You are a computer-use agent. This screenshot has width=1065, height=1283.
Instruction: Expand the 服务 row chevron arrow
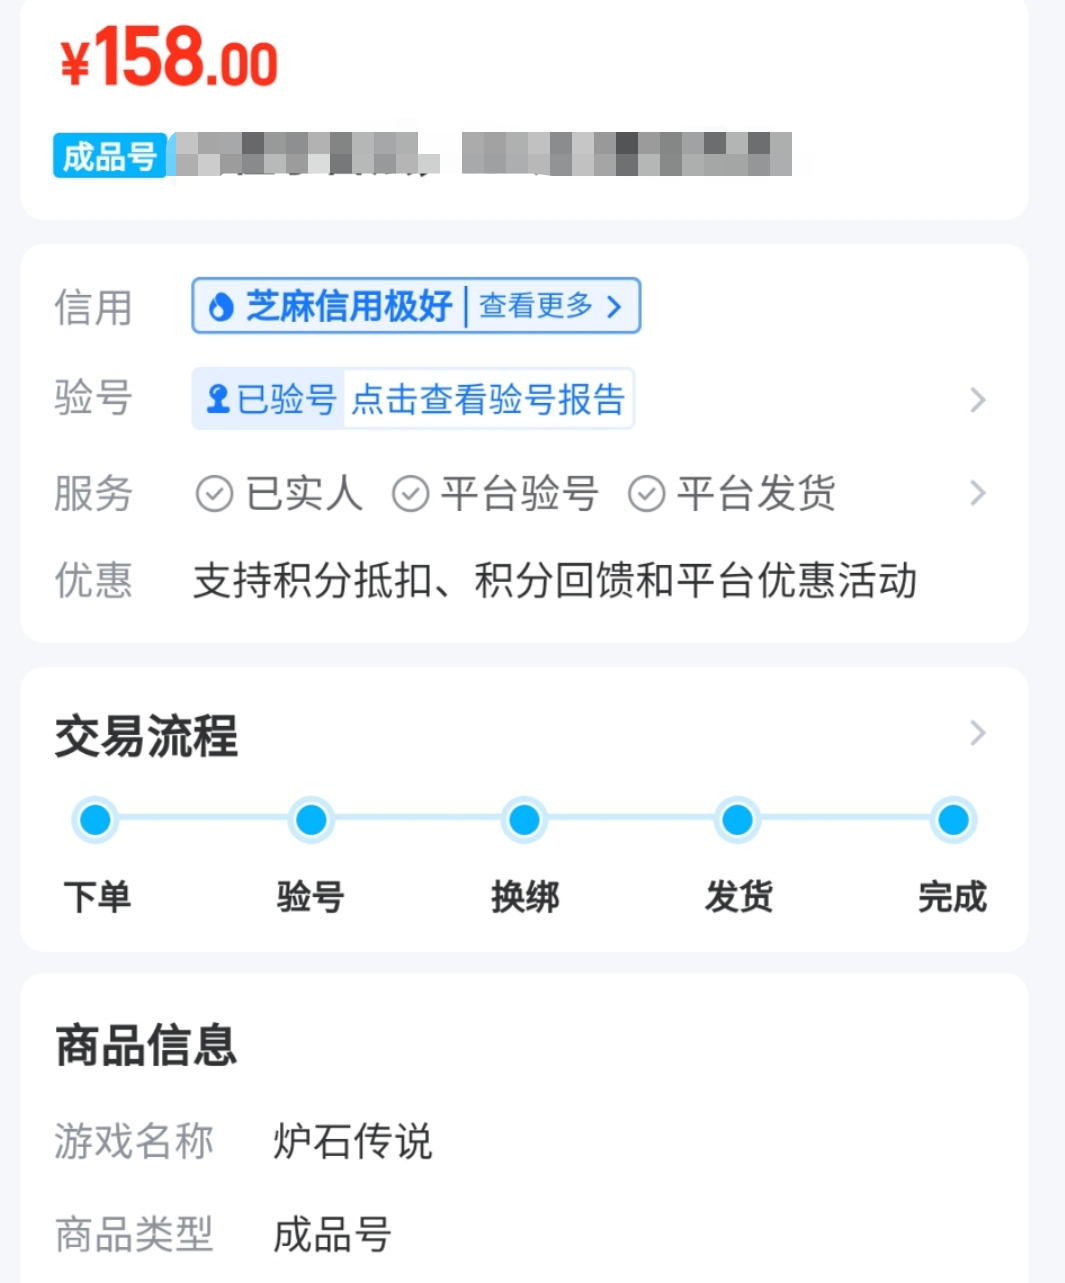pos(977,493)
